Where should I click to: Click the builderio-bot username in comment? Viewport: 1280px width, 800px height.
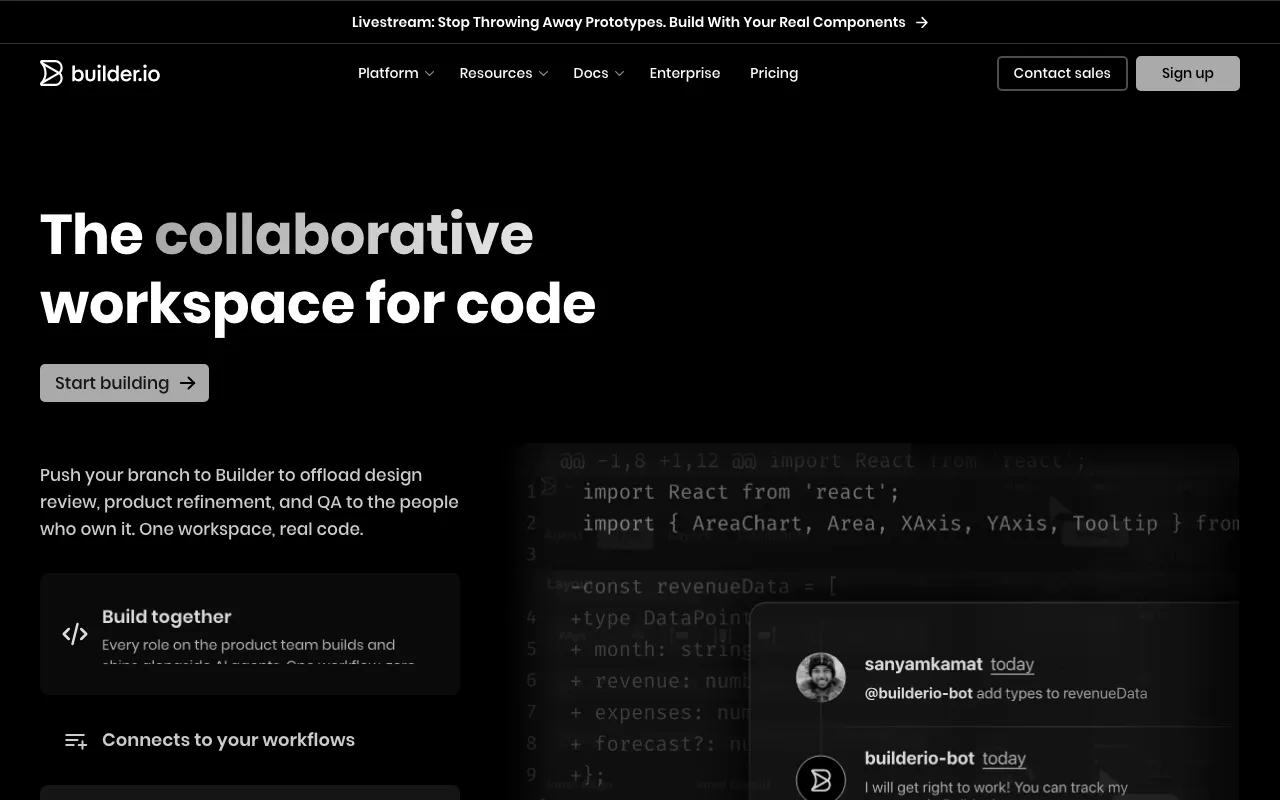(x=919, y=758)
